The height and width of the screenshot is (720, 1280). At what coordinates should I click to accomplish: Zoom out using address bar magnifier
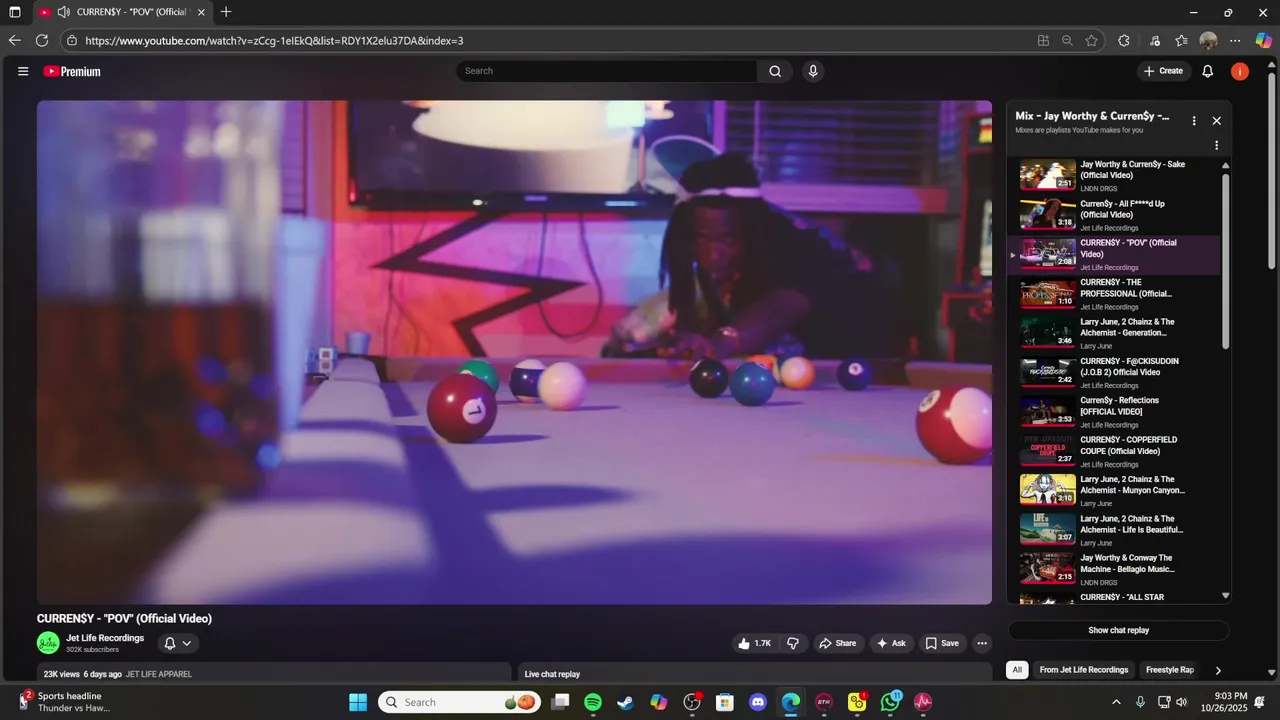[x=1067, y=41]
